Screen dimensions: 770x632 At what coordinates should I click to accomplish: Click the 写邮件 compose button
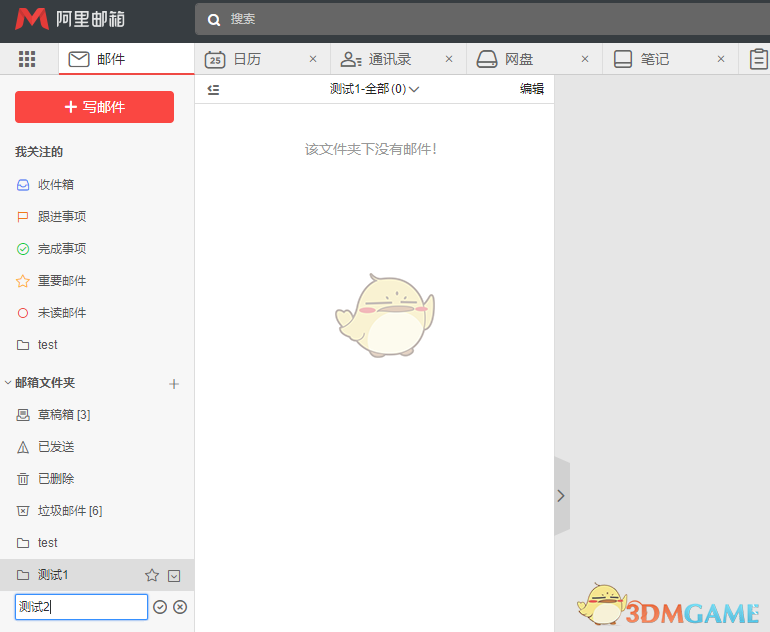(x=94, y=107)
